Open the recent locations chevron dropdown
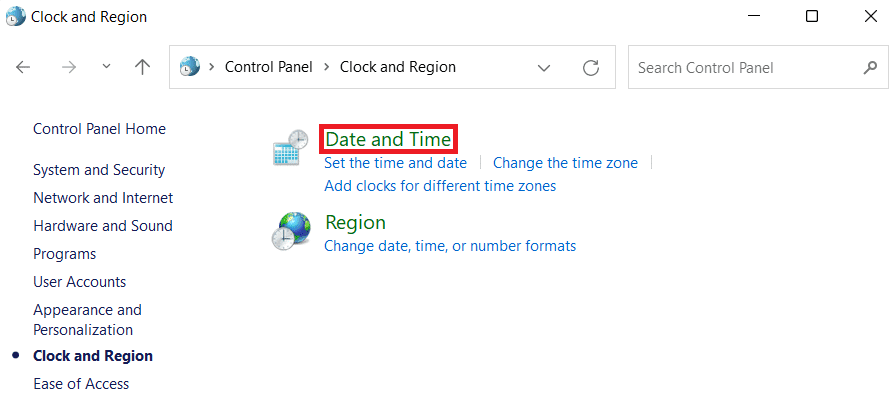Image resolution: width=896 pixels, height=402 pixels. (x=106, y=66)
